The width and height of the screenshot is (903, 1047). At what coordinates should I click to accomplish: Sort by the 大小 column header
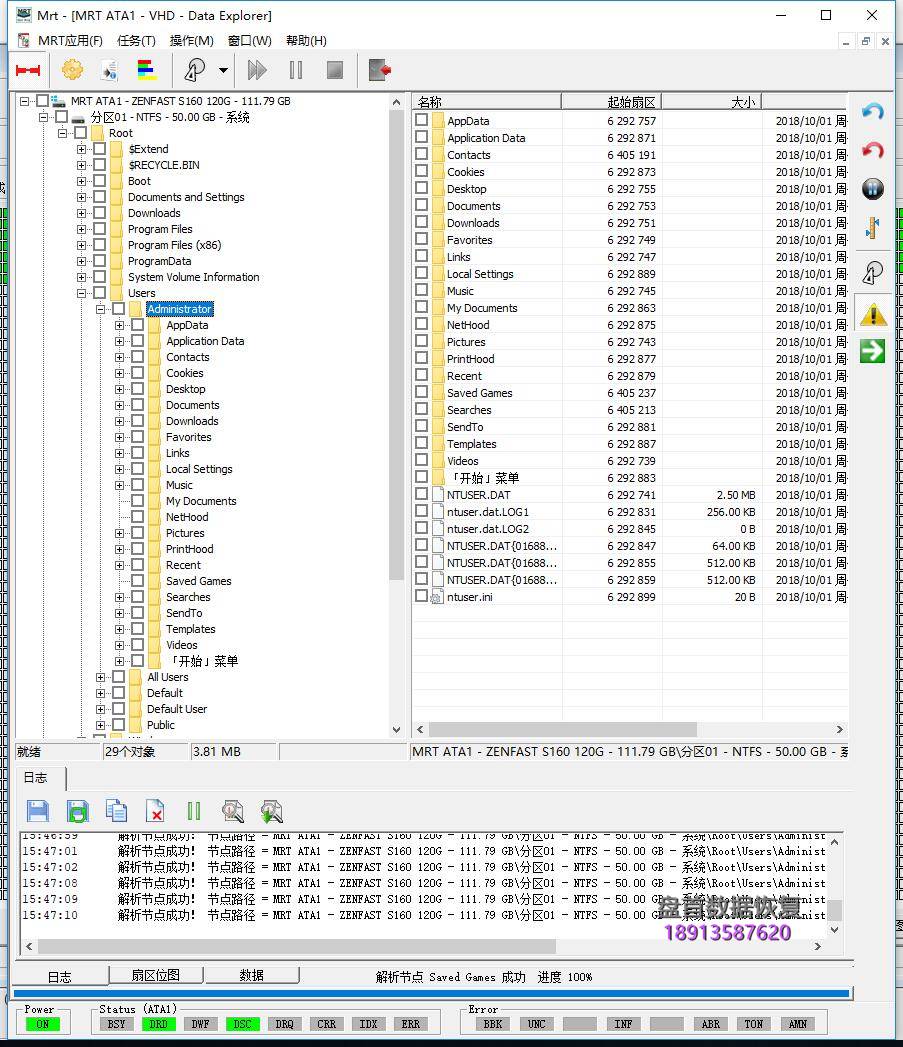click(711, 101)
